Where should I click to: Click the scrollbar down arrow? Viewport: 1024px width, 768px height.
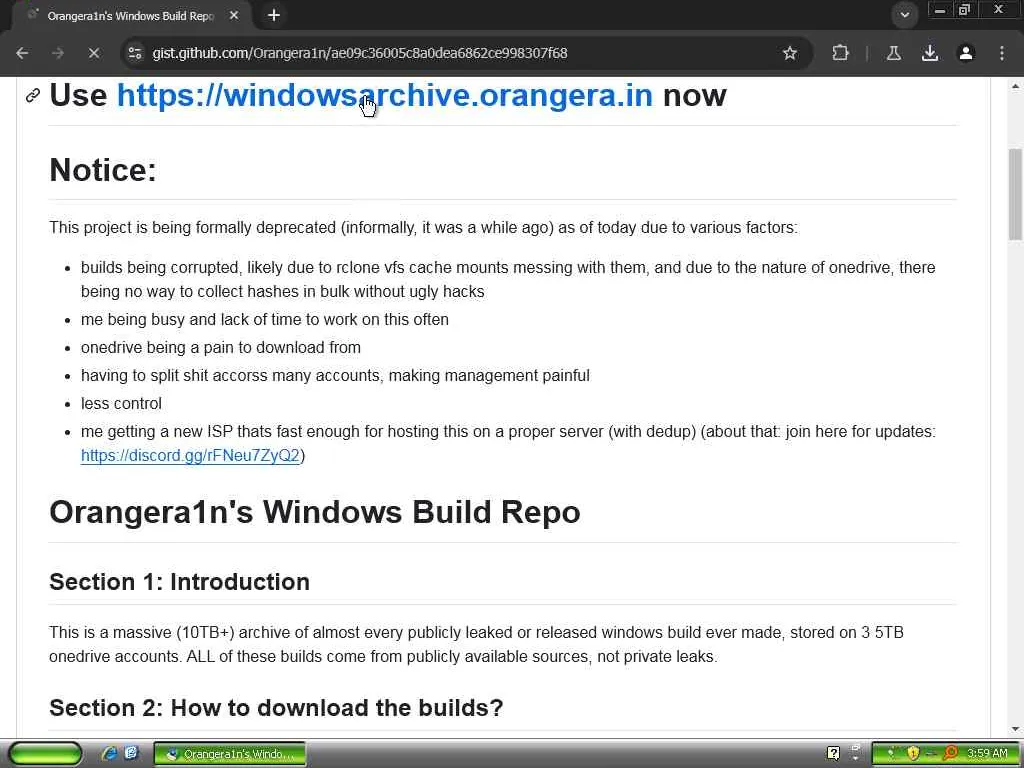(1015, 729)
